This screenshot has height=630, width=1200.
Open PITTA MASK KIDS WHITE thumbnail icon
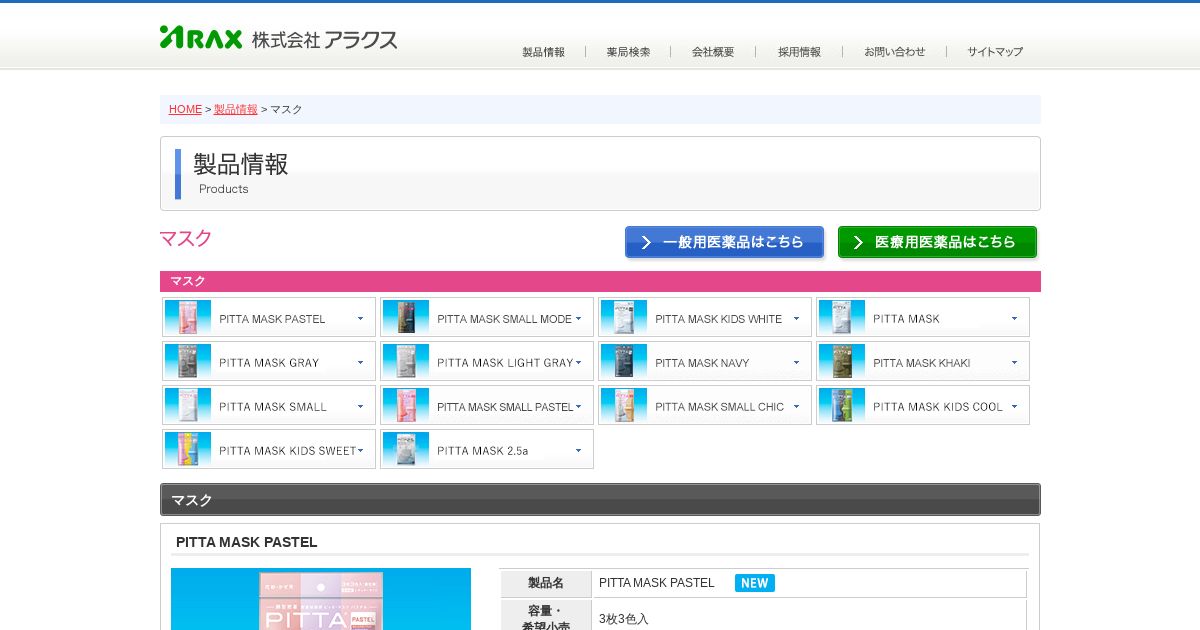point(624,317)
